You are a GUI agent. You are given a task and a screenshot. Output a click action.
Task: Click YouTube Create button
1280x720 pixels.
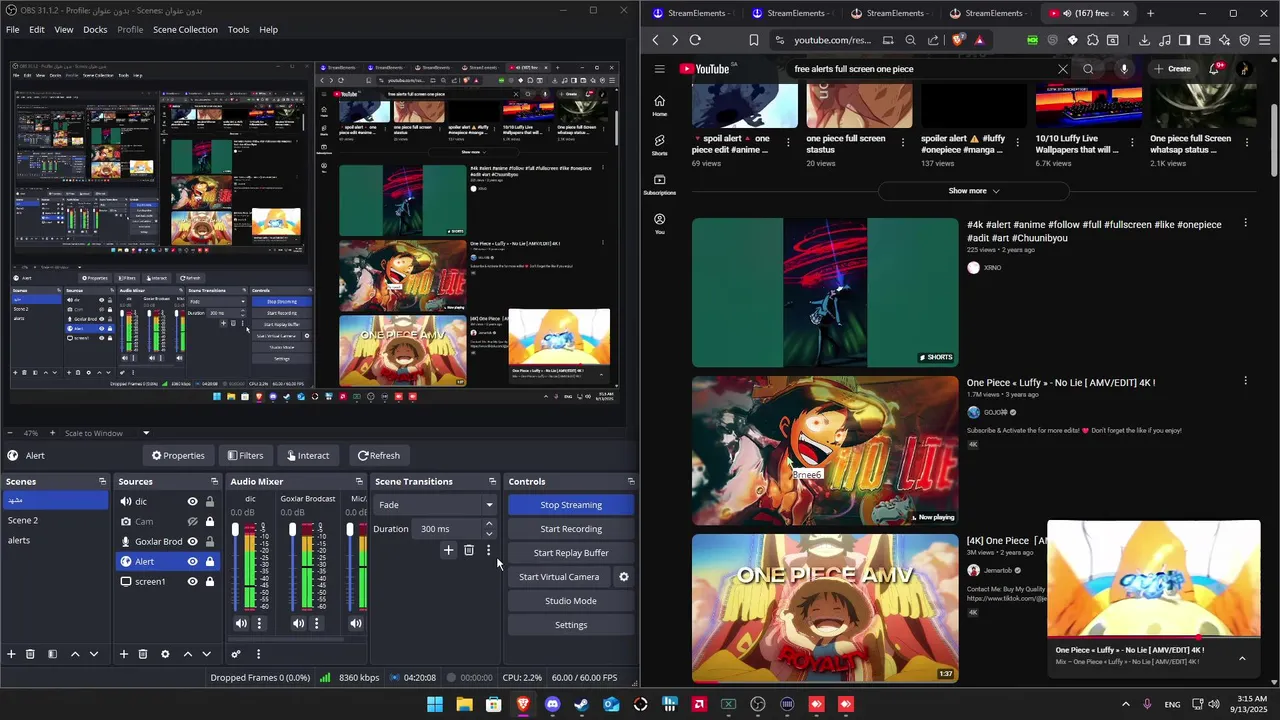(x=1172, y=69)
